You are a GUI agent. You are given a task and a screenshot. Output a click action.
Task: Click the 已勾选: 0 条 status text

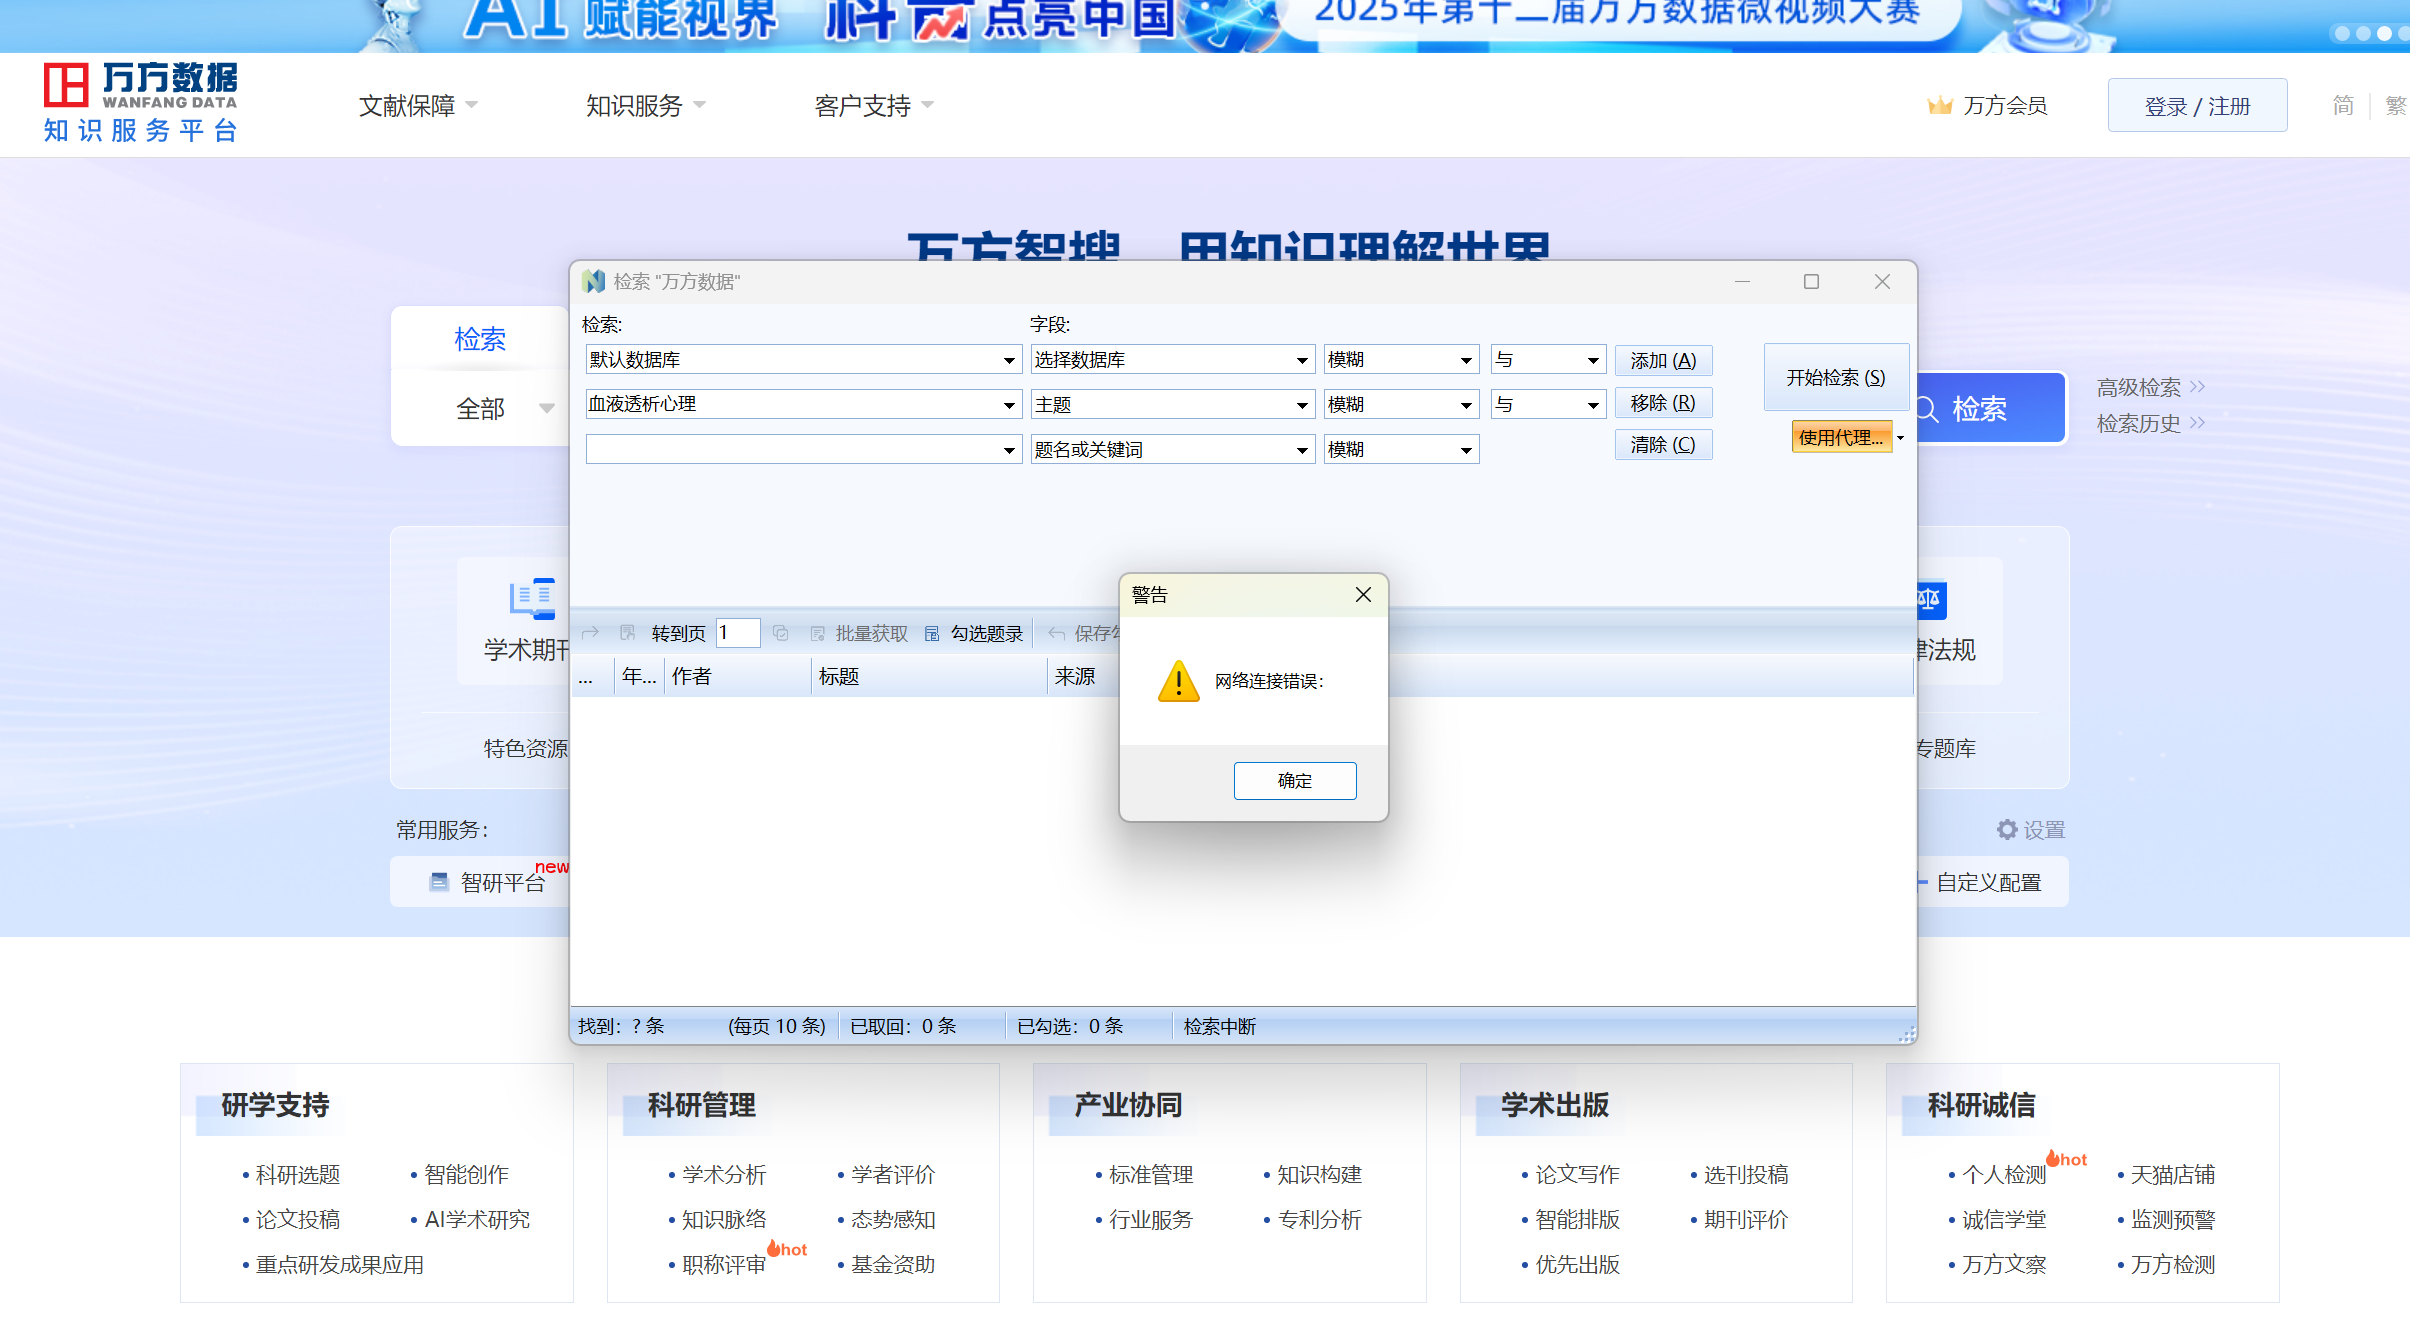1070,1026
